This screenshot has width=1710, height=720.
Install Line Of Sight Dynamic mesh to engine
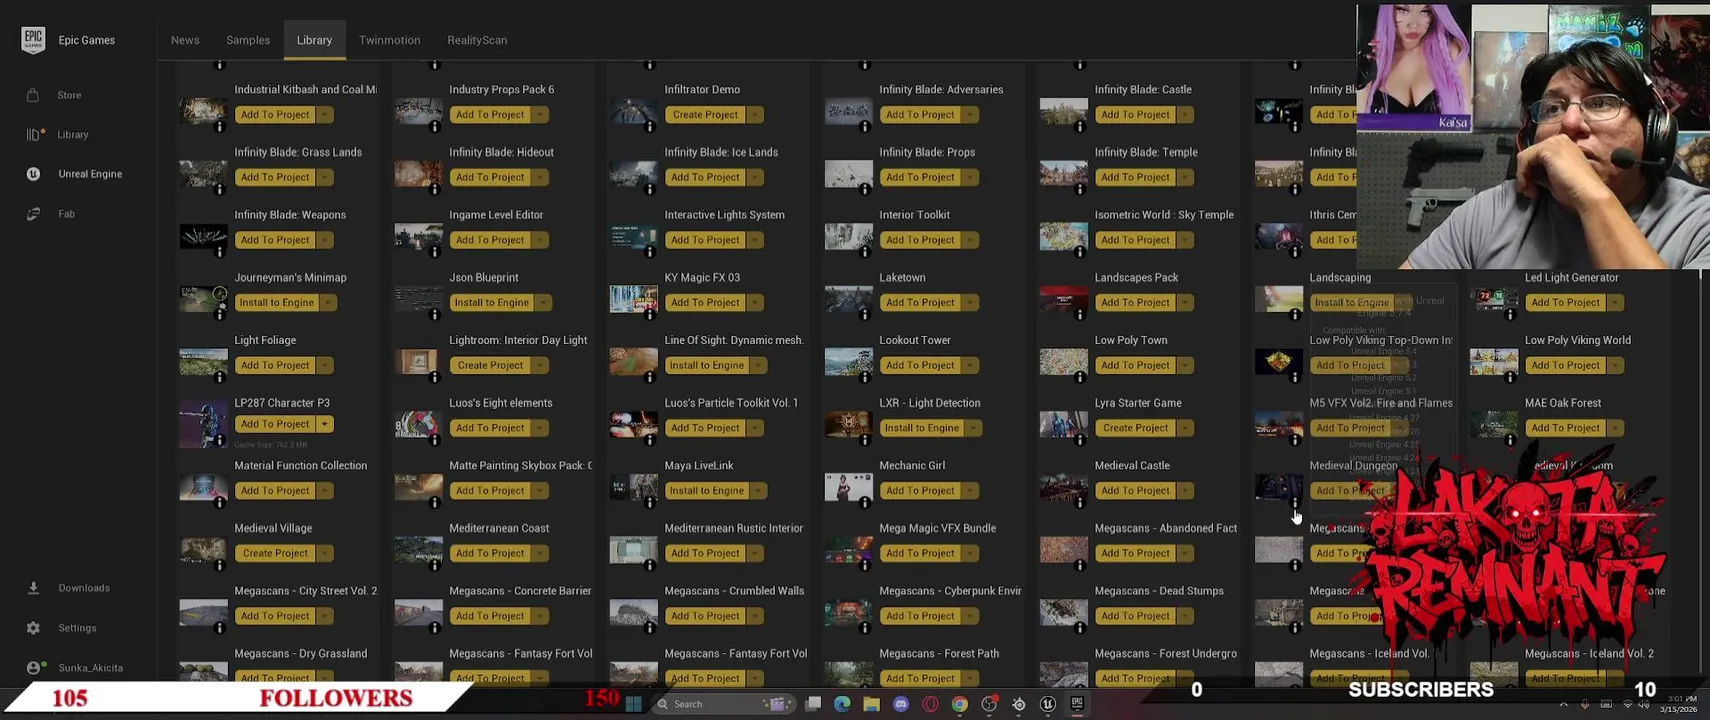tap(706, 365)
